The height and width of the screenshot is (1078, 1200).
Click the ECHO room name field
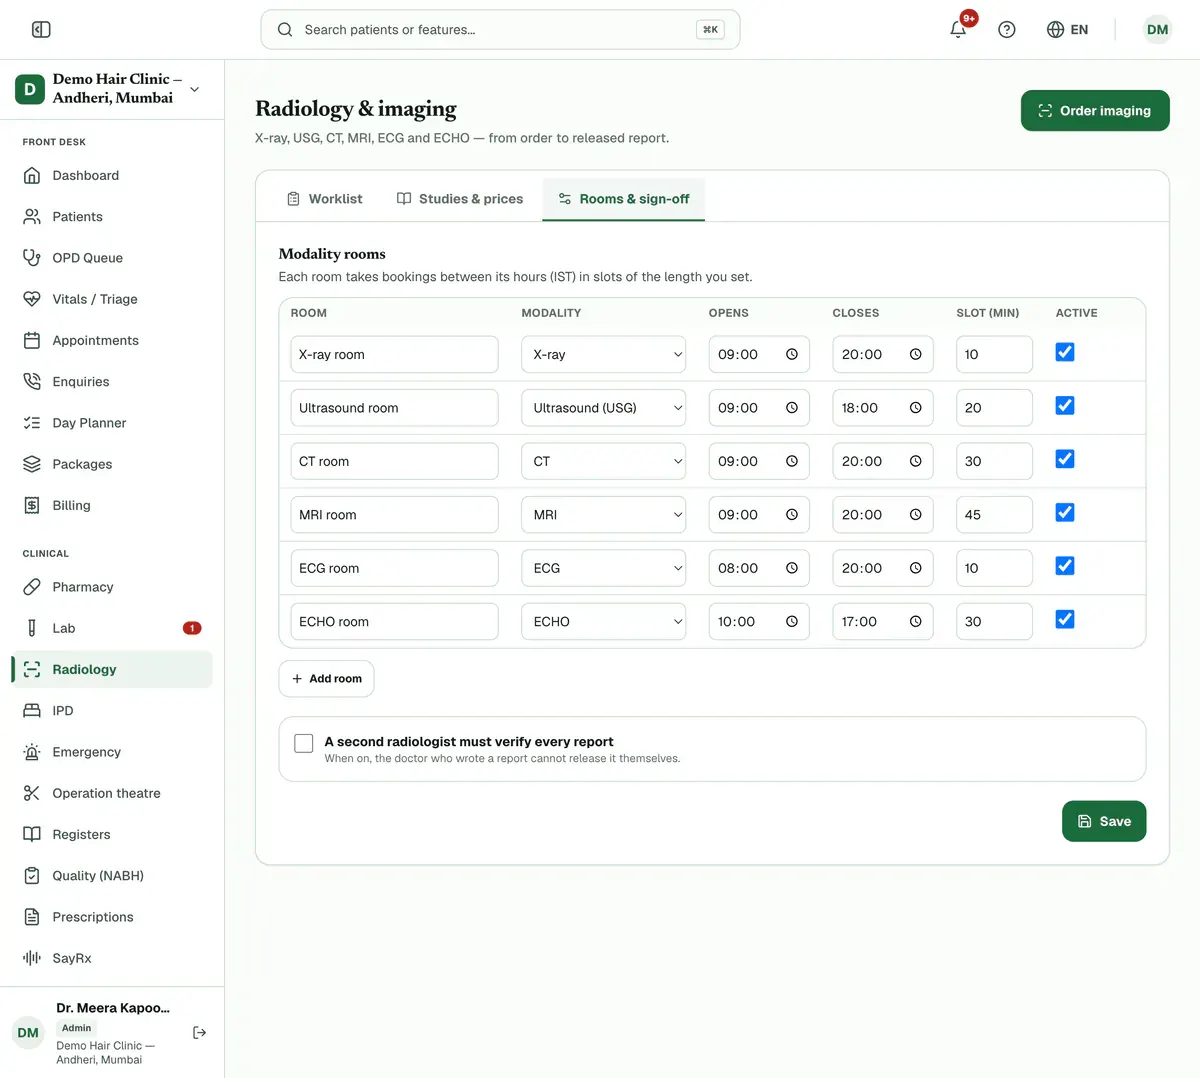coord(394,621)
